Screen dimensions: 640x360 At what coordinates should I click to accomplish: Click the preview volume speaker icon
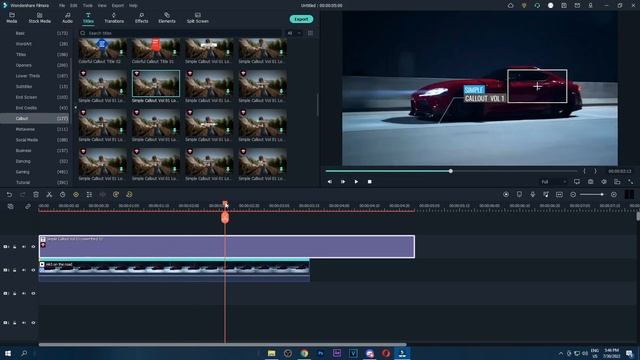604,182
